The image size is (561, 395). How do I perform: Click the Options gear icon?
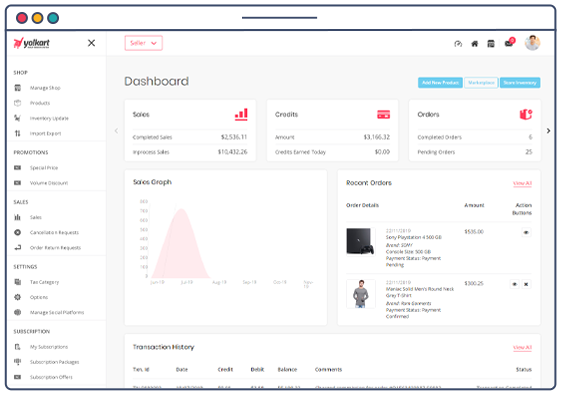(18, 297)
